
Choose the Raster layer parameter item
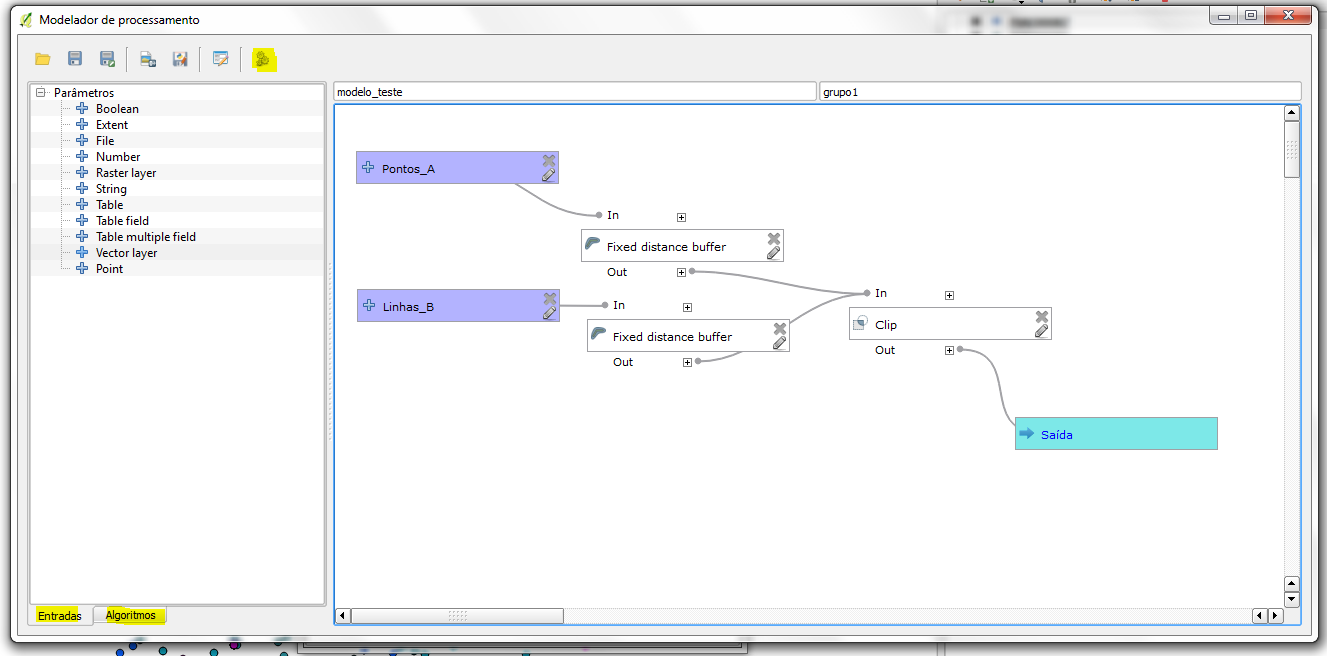coord(125,173)
